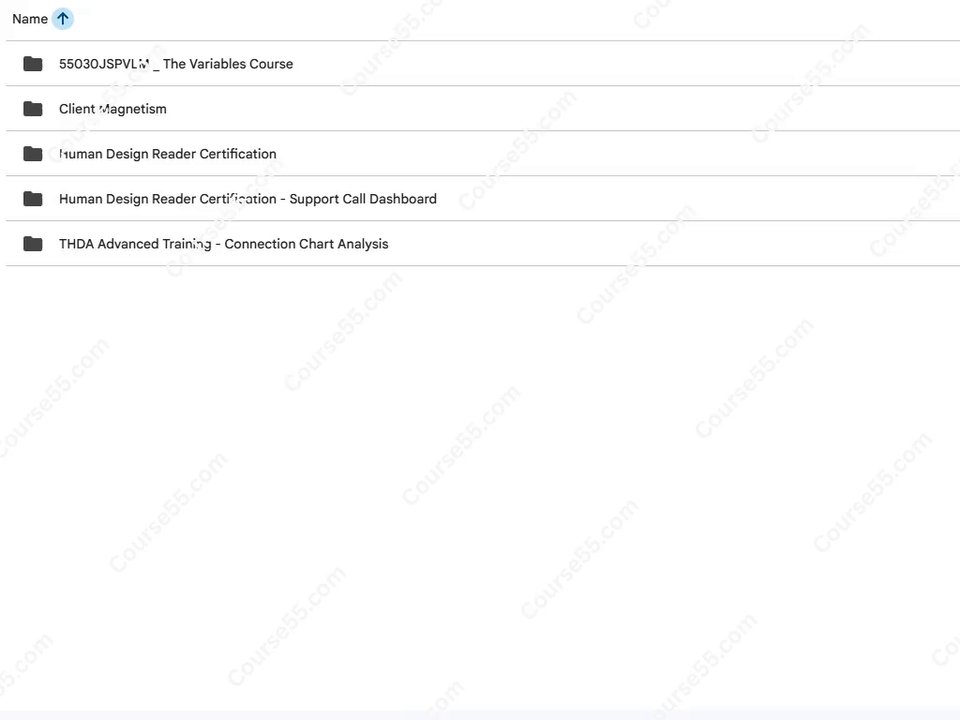
Task: Reverse sort direction with the blue arrow
Action: [62, 19]
